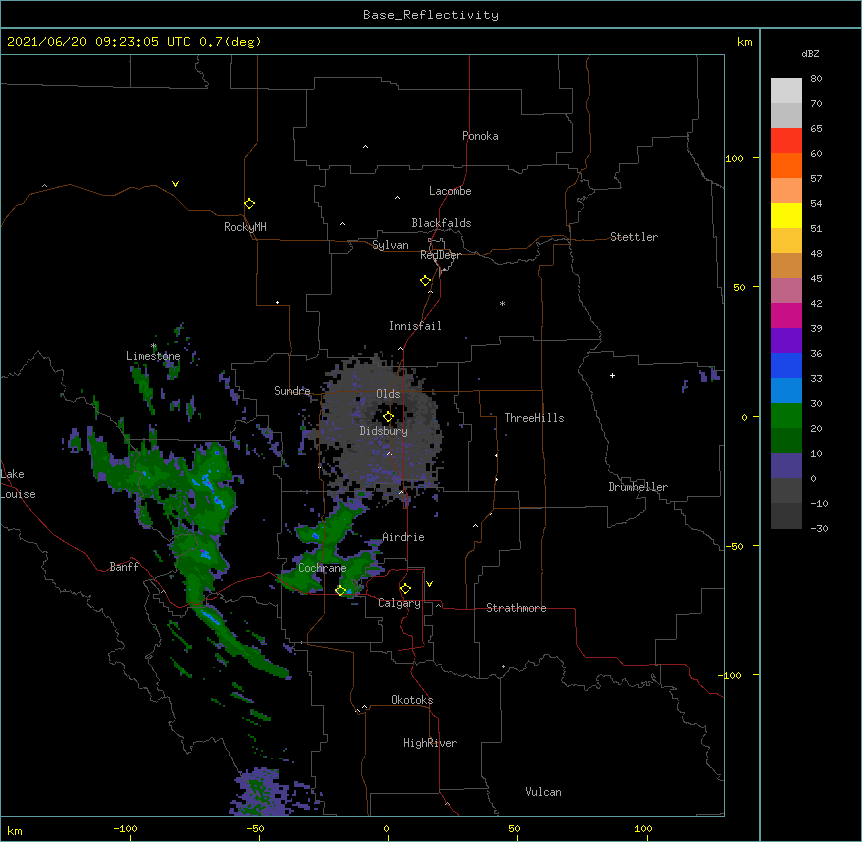Pick the light gray 80-70 dBZ legend swatch

786,91
